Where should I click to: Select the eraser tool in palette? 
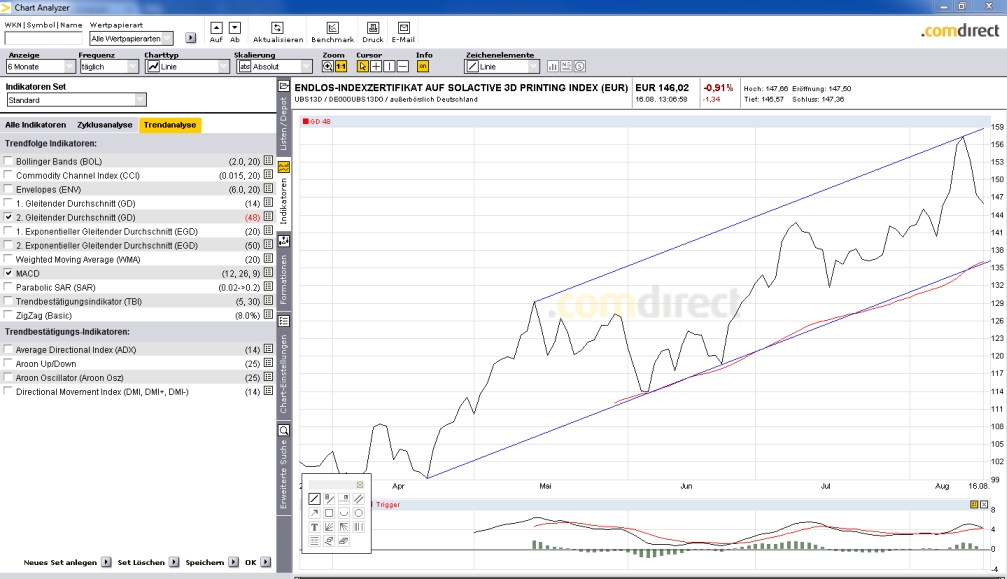tap(344, 541)
